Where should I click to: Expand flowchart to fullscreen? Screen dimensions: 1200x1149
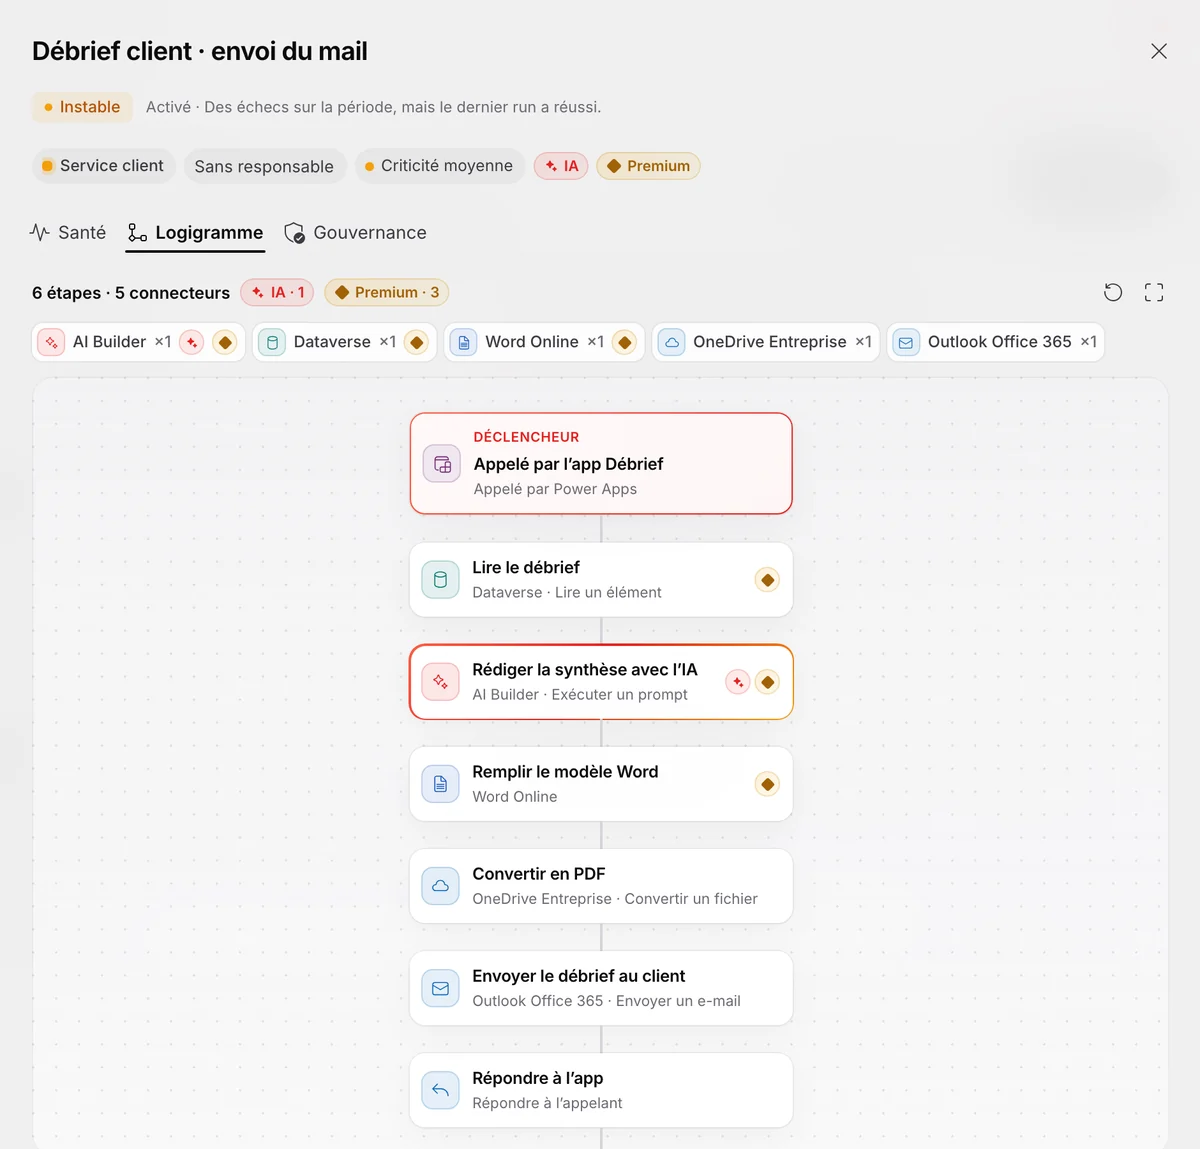1154,292
